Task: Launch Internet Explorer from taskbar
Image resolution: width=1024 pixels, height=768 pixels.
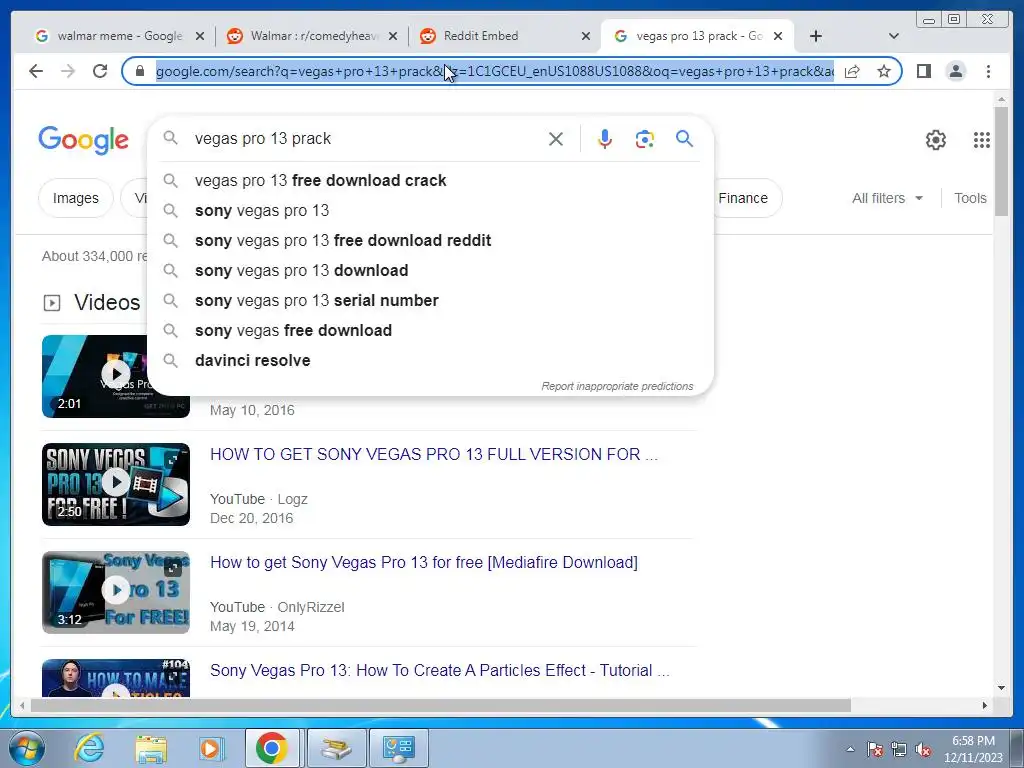Action: [89, 748]
